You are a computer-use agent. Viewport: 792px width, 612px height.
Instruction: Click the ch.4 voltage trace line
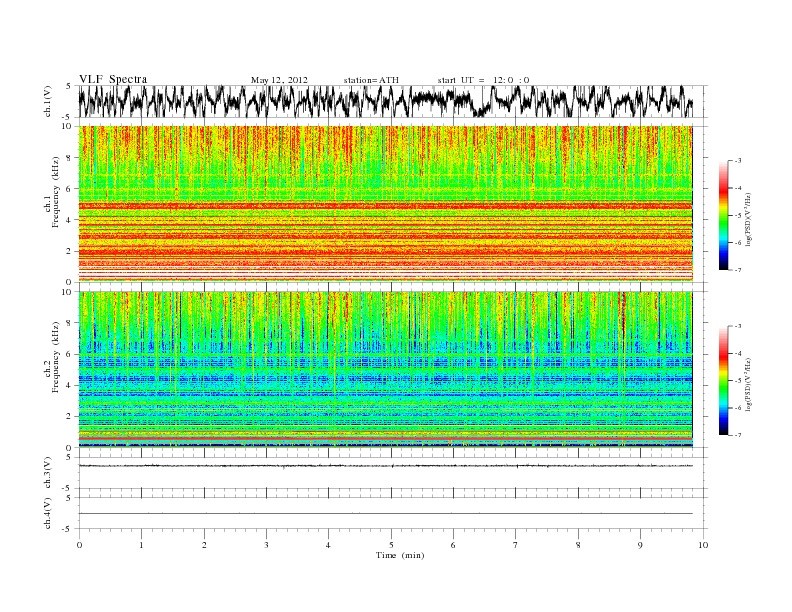coord(385,514)
